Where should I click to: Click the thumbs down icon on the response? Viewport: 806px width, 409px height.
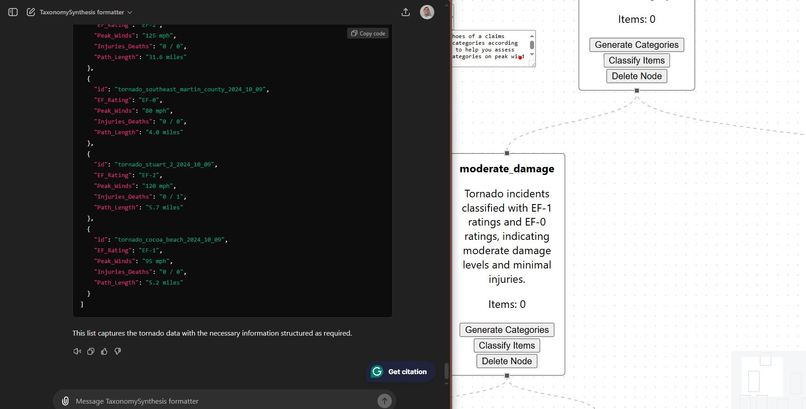[x=118, y=351]
